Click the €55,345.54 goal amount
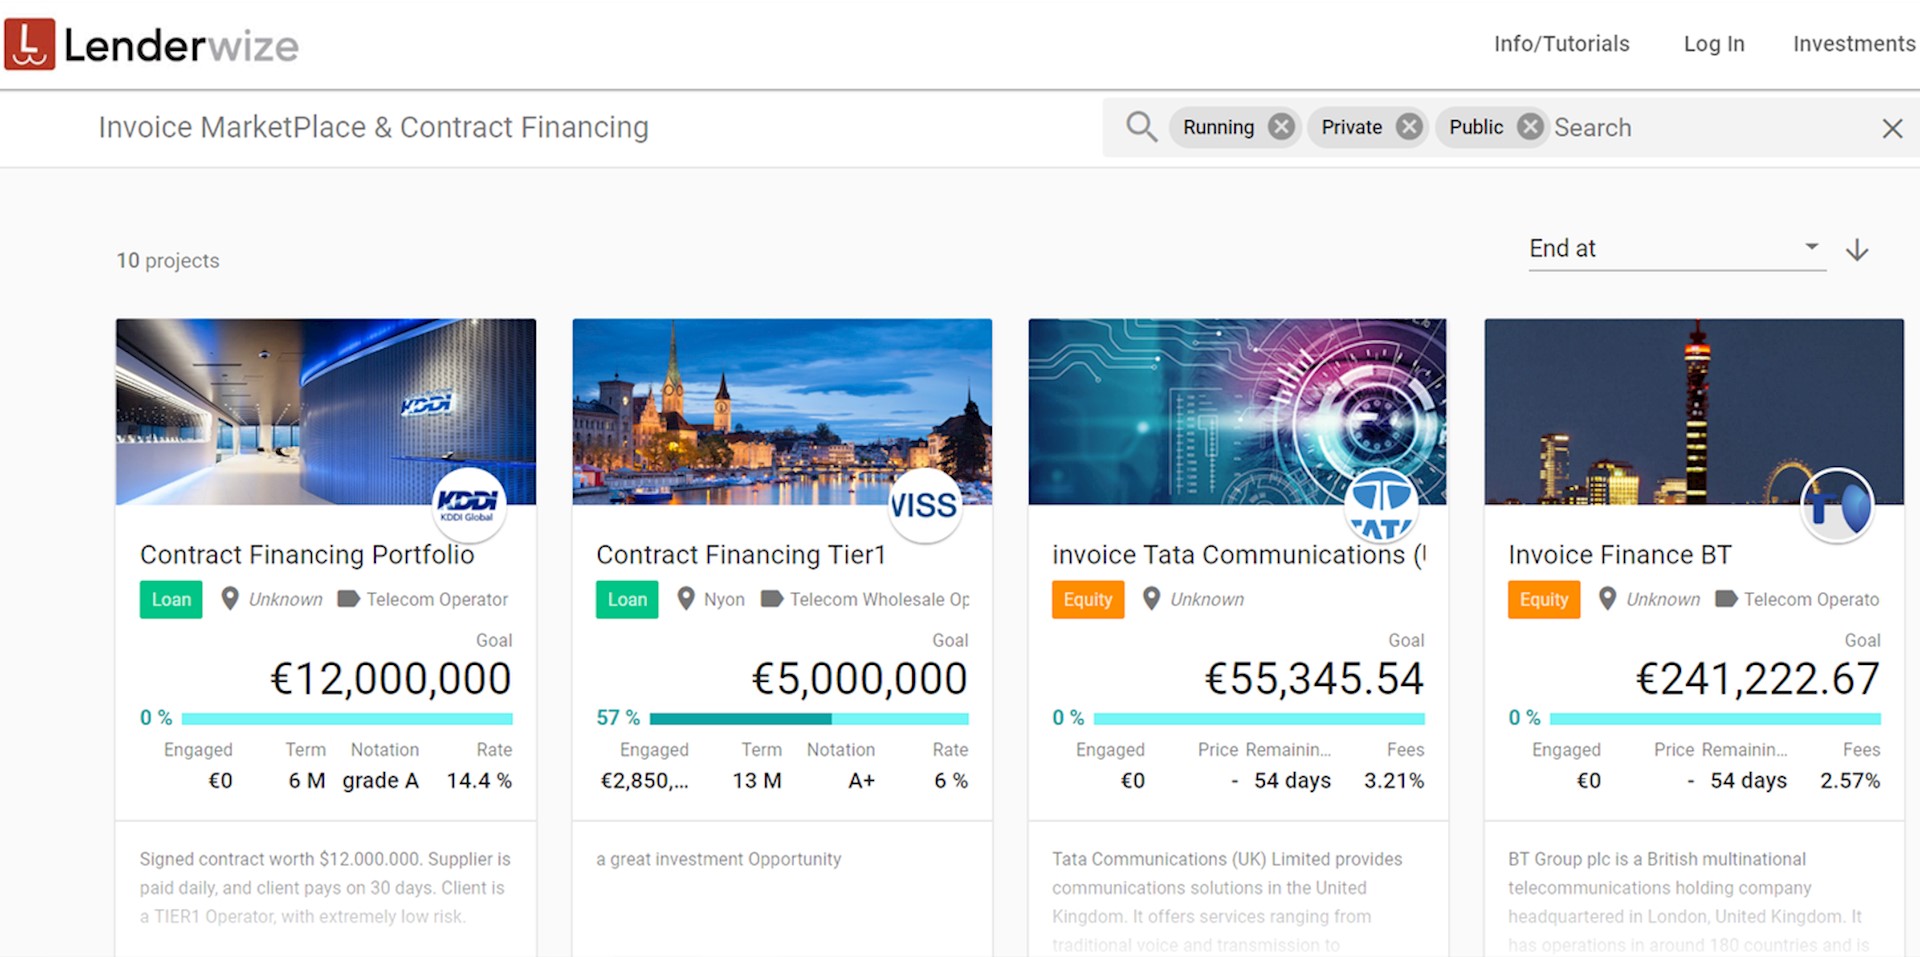This screenshot has height=957, width=1920. (x=1314, y=679)
